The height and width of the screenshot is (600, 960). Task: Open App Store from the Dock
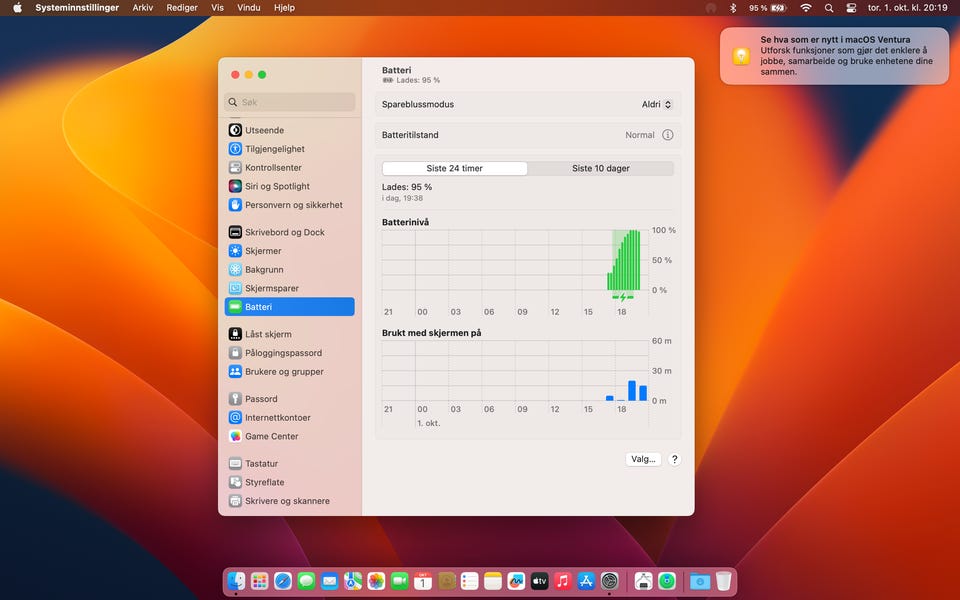click(x=586, y=580)
